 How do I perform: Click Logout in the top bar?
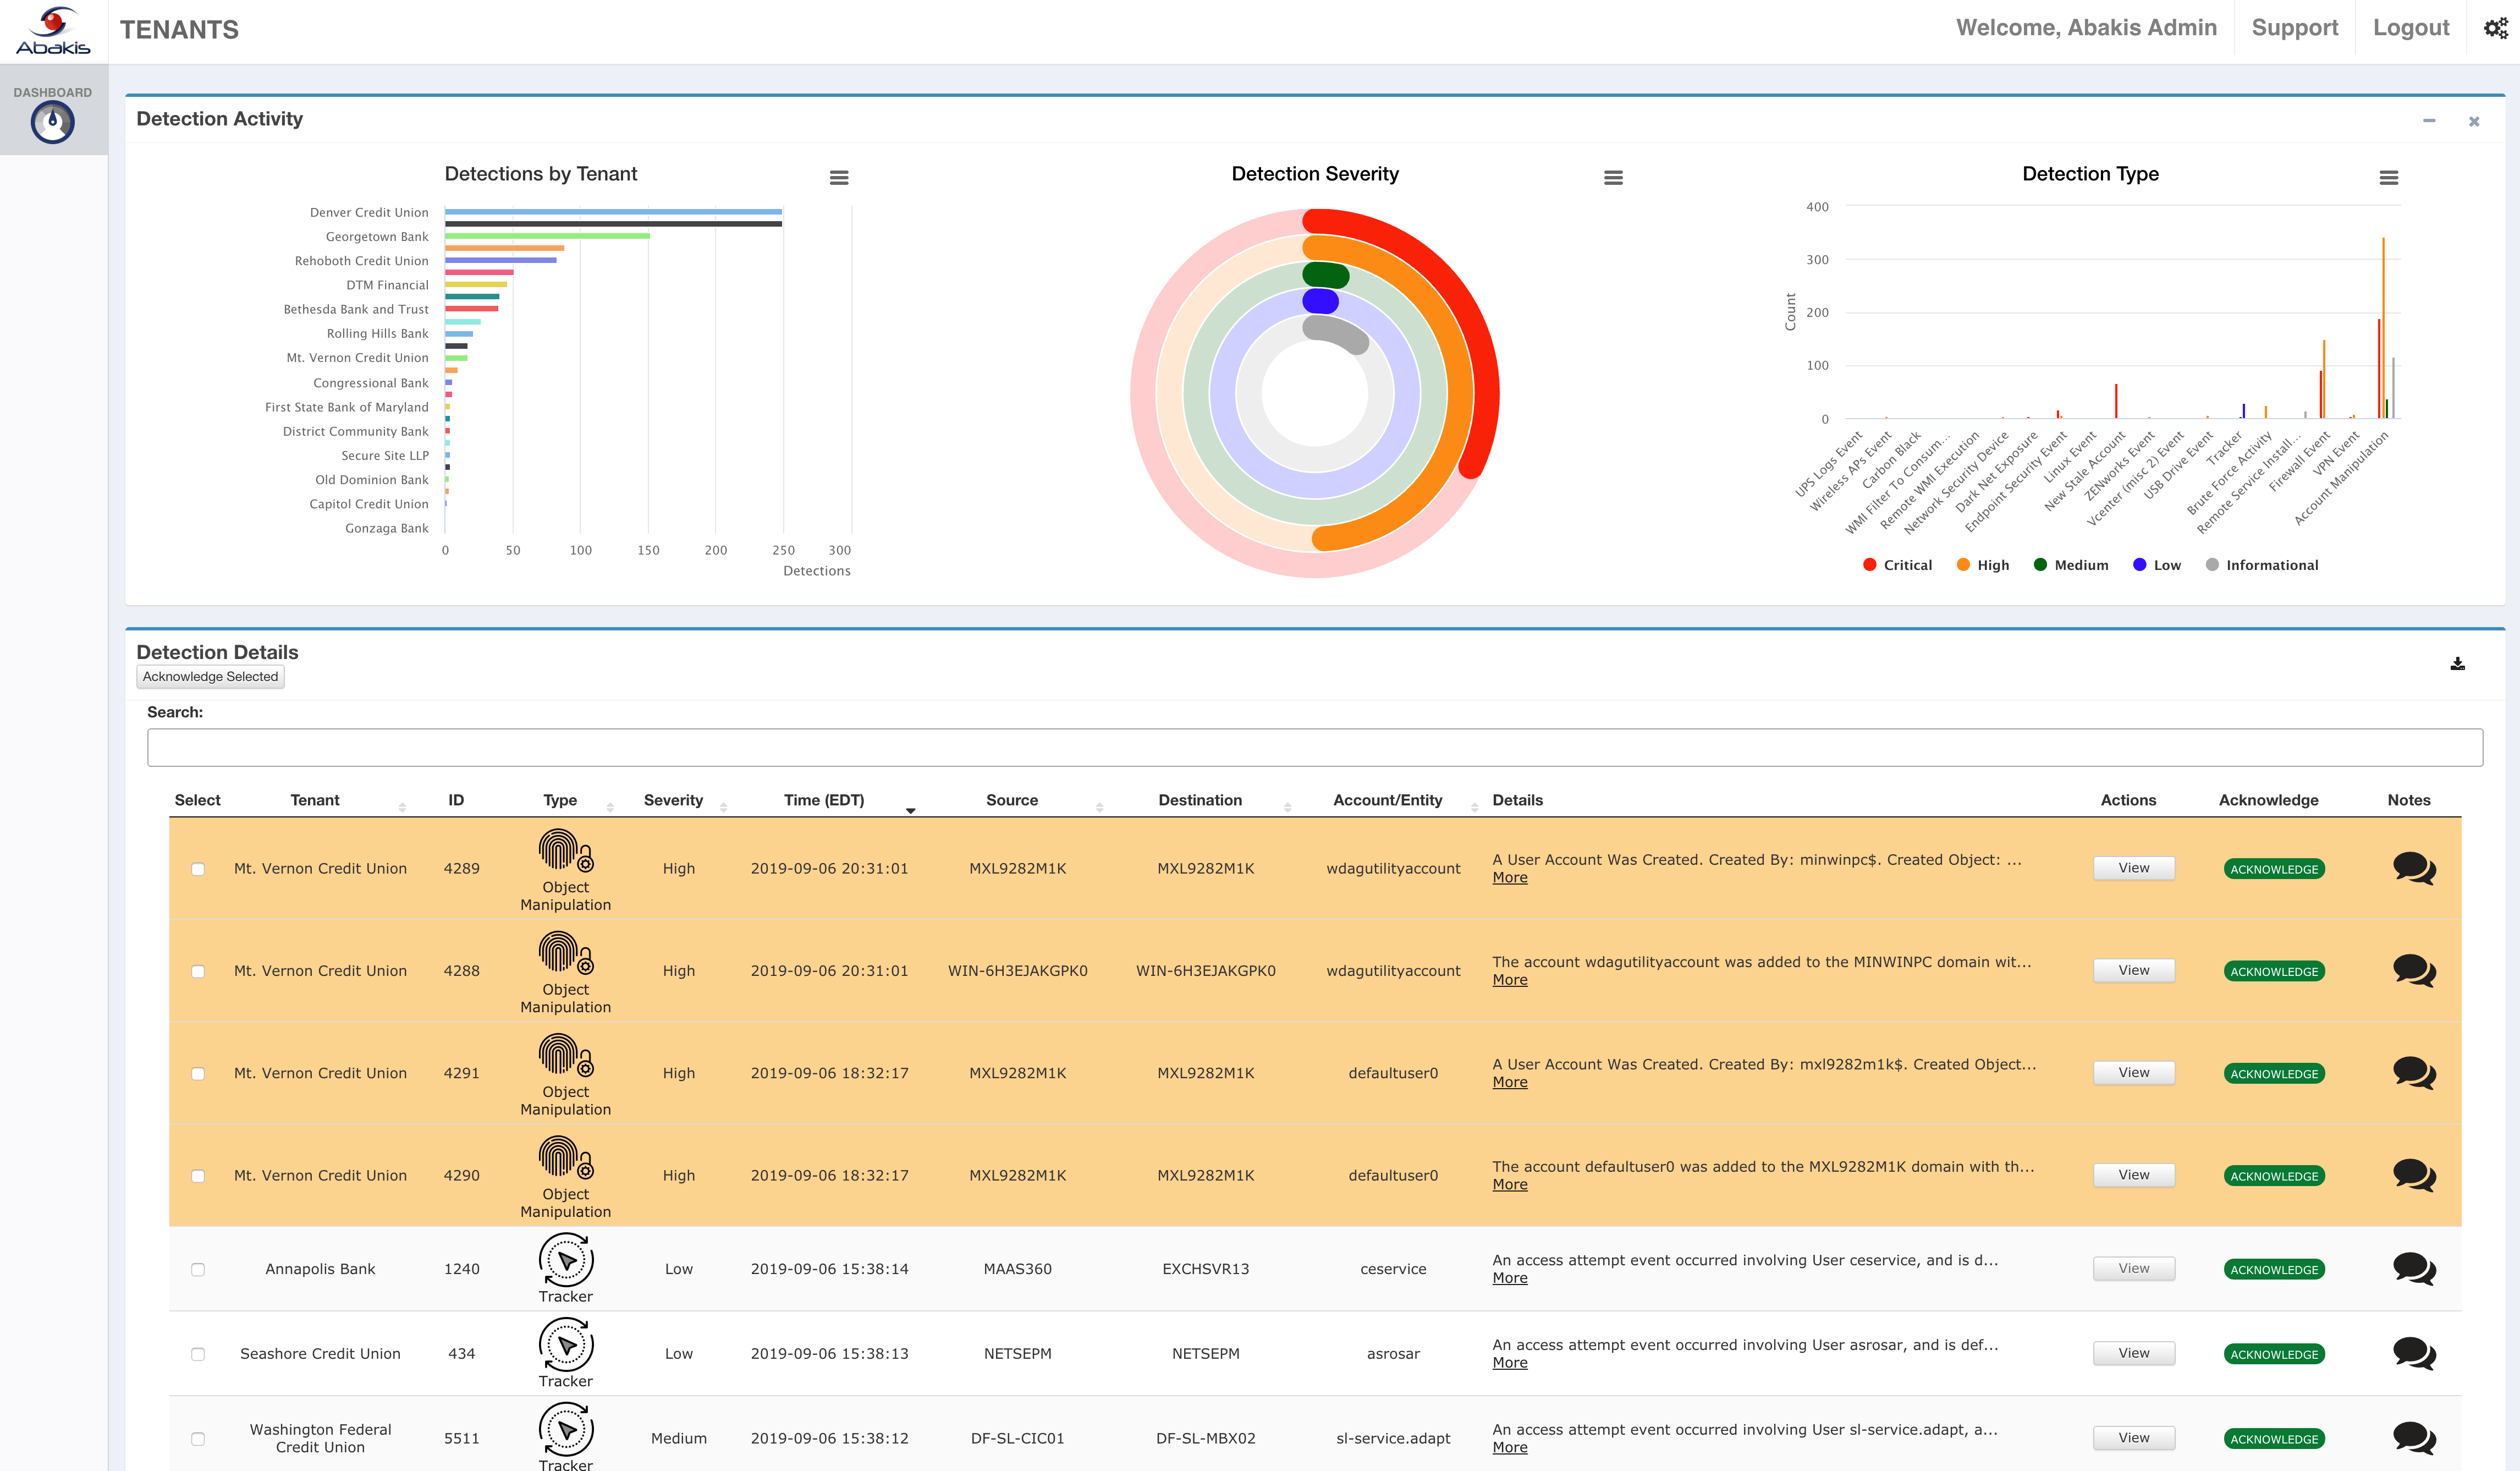[2411, 27]
